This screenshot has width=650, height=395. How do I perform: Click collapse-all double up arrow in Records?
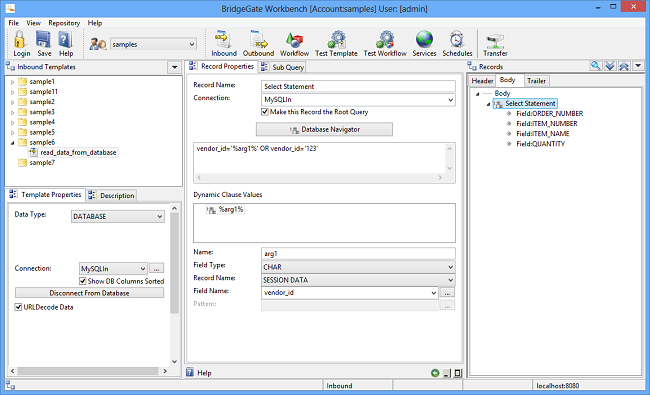(x=624, y=66)
